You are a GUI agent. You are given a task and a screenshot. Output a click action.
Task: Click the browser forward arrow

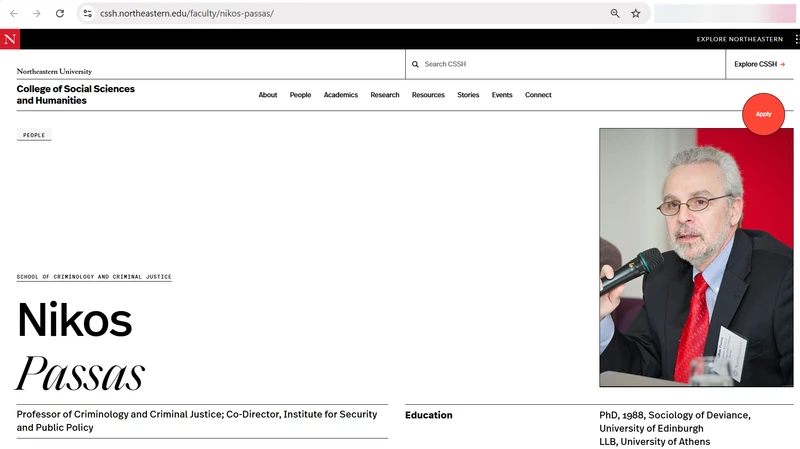click(37, 14)
